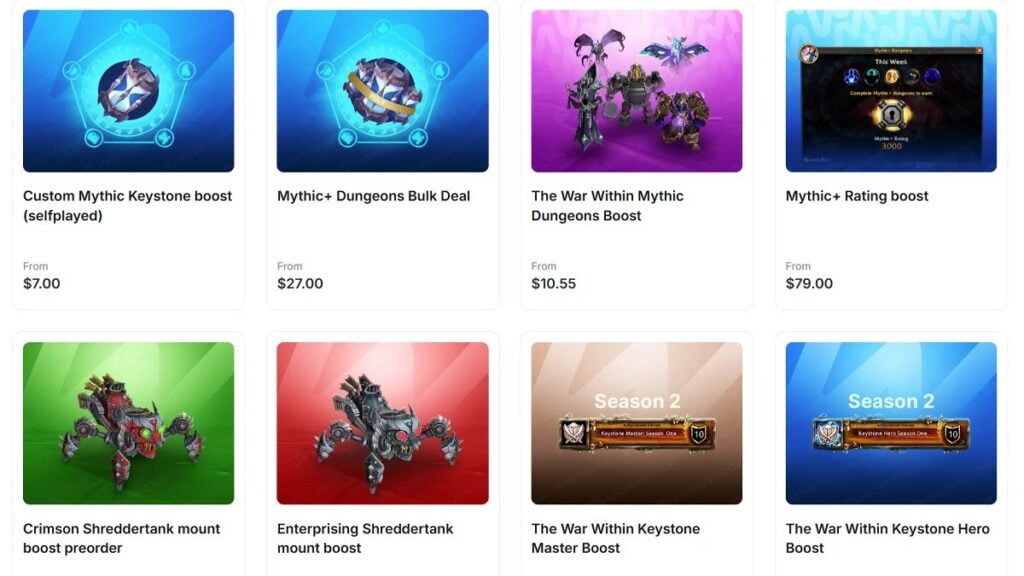This screenshot has height=576, width=1024.
Task: Click the $27.00 price on the Bulk Deal card
Action: tap(300, 283)
